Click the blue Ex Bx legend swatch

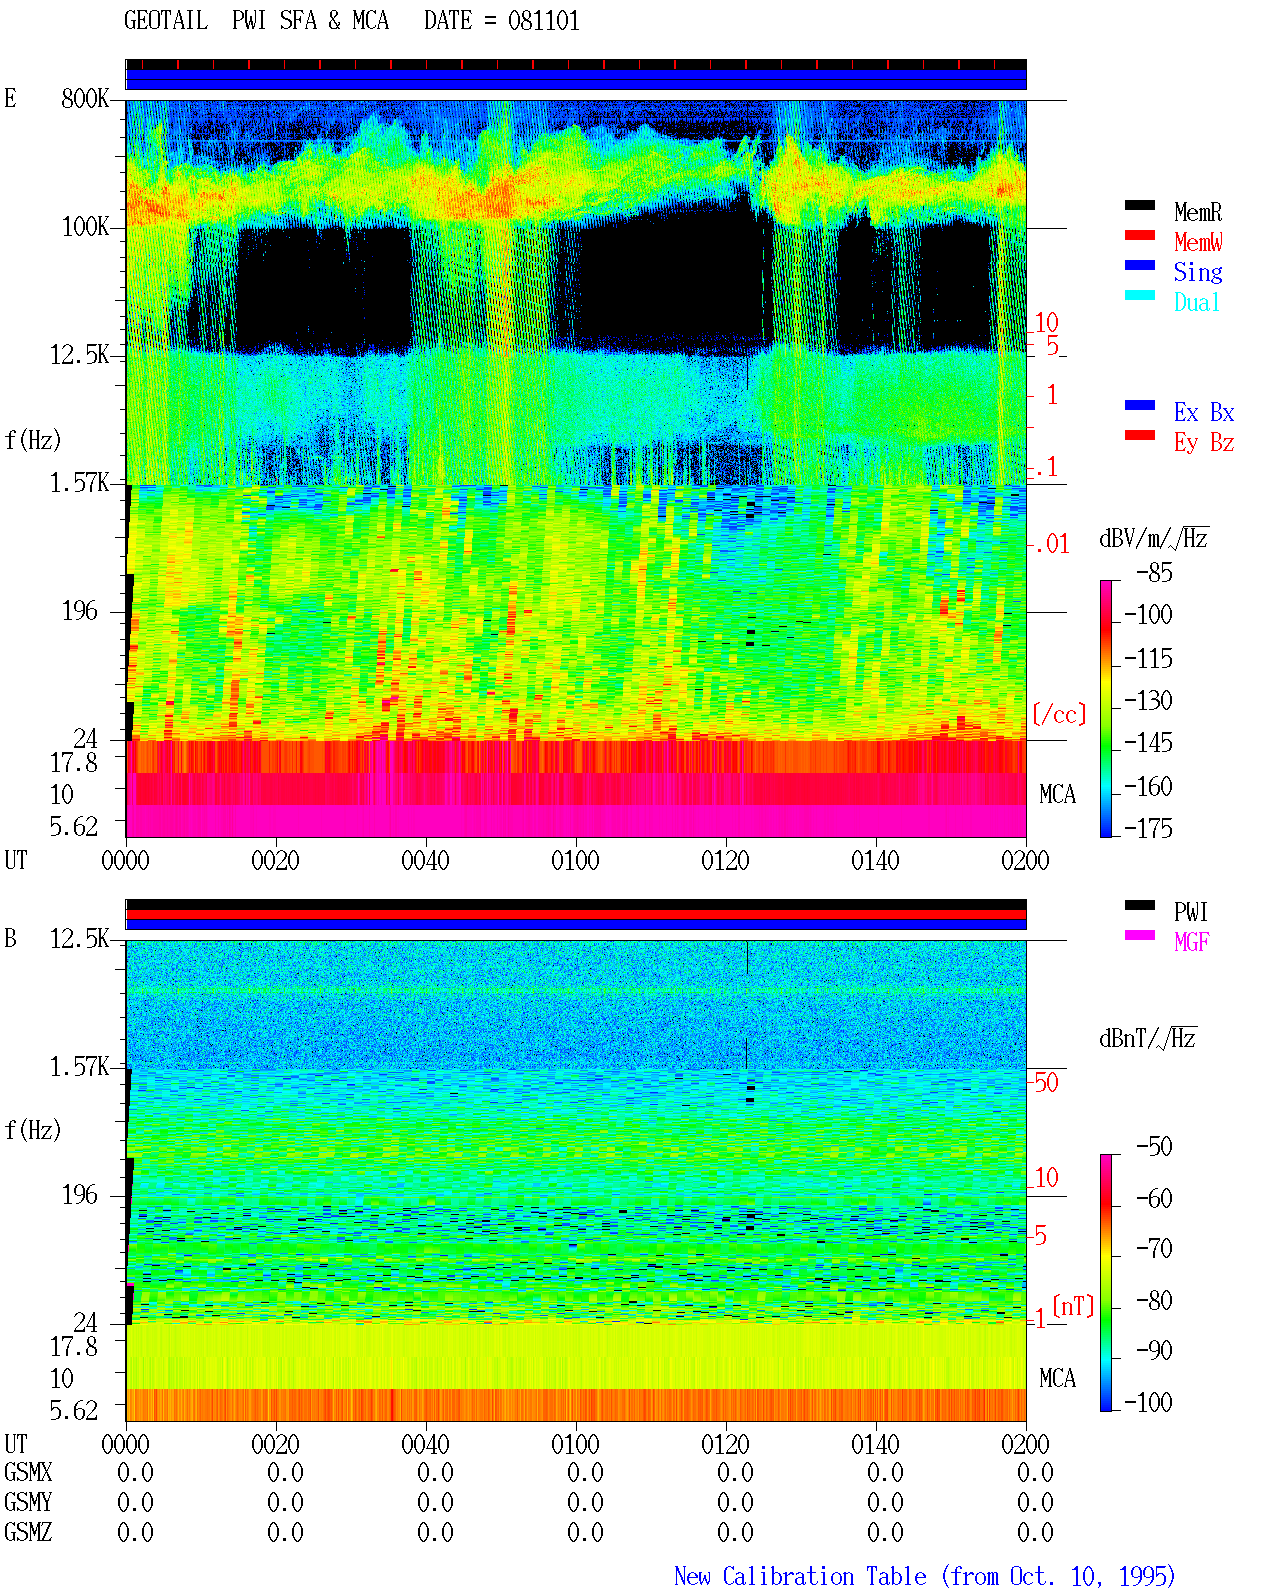[1140, 406]
